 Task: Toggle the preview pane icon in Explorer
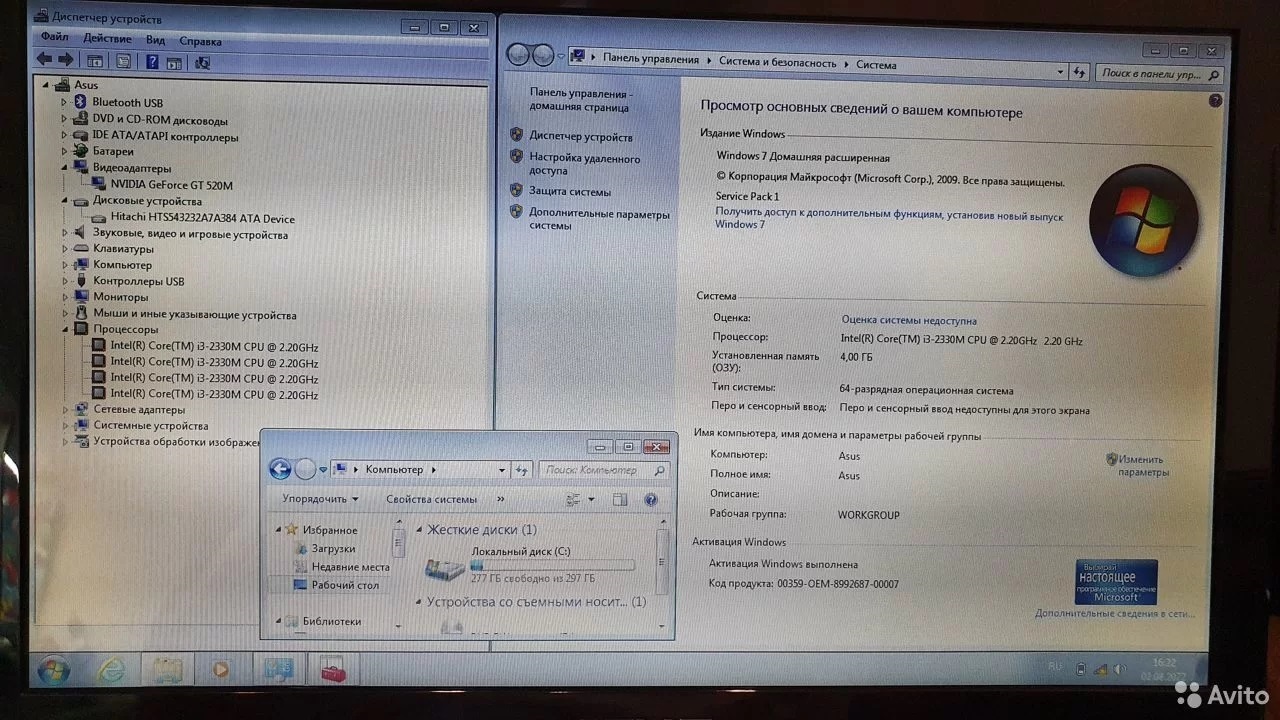620,499
